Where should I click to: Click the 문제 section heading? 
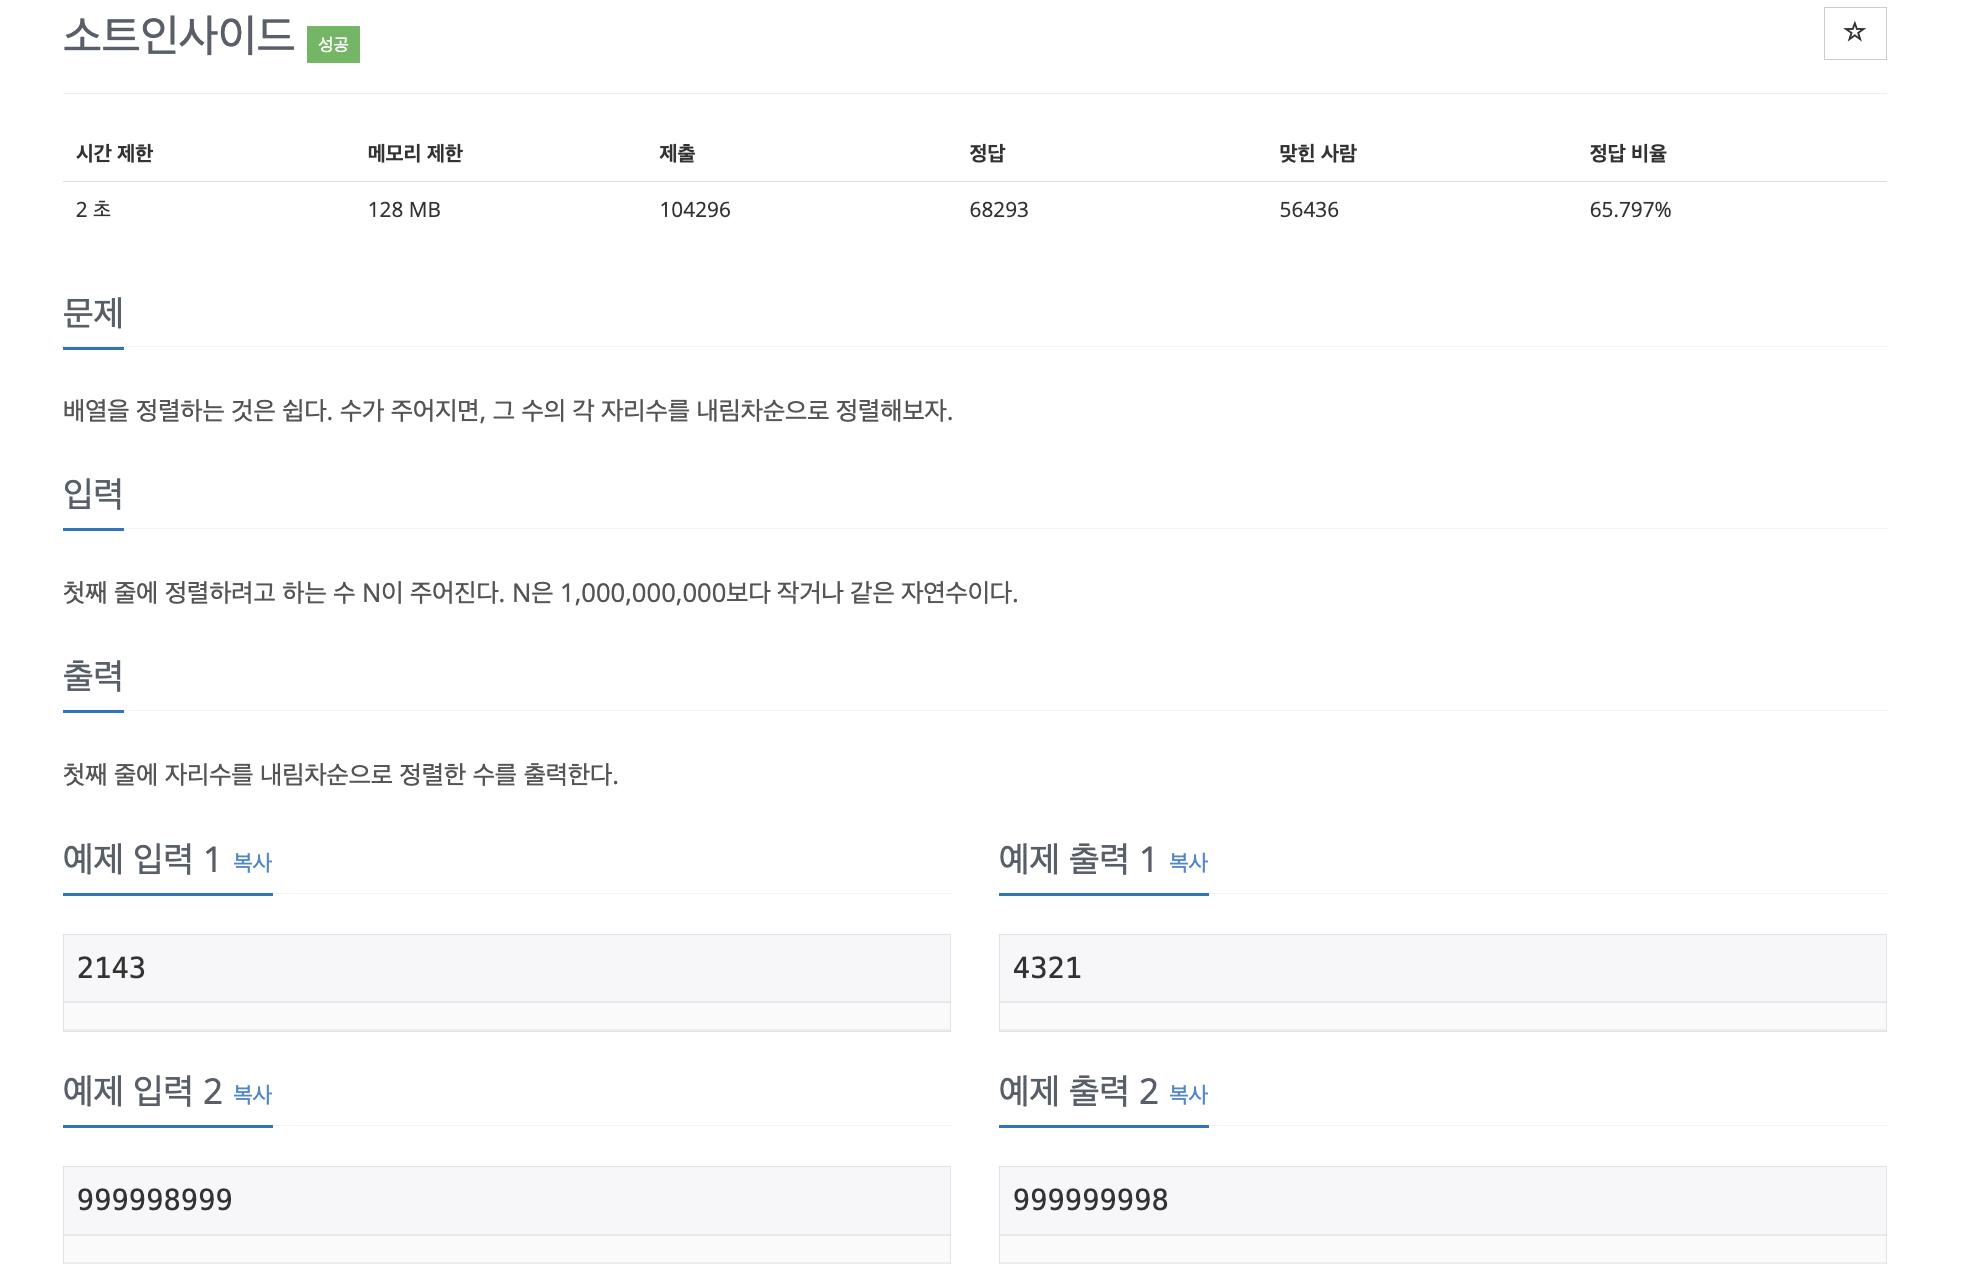pyautogui.click(x=93, y=313)
